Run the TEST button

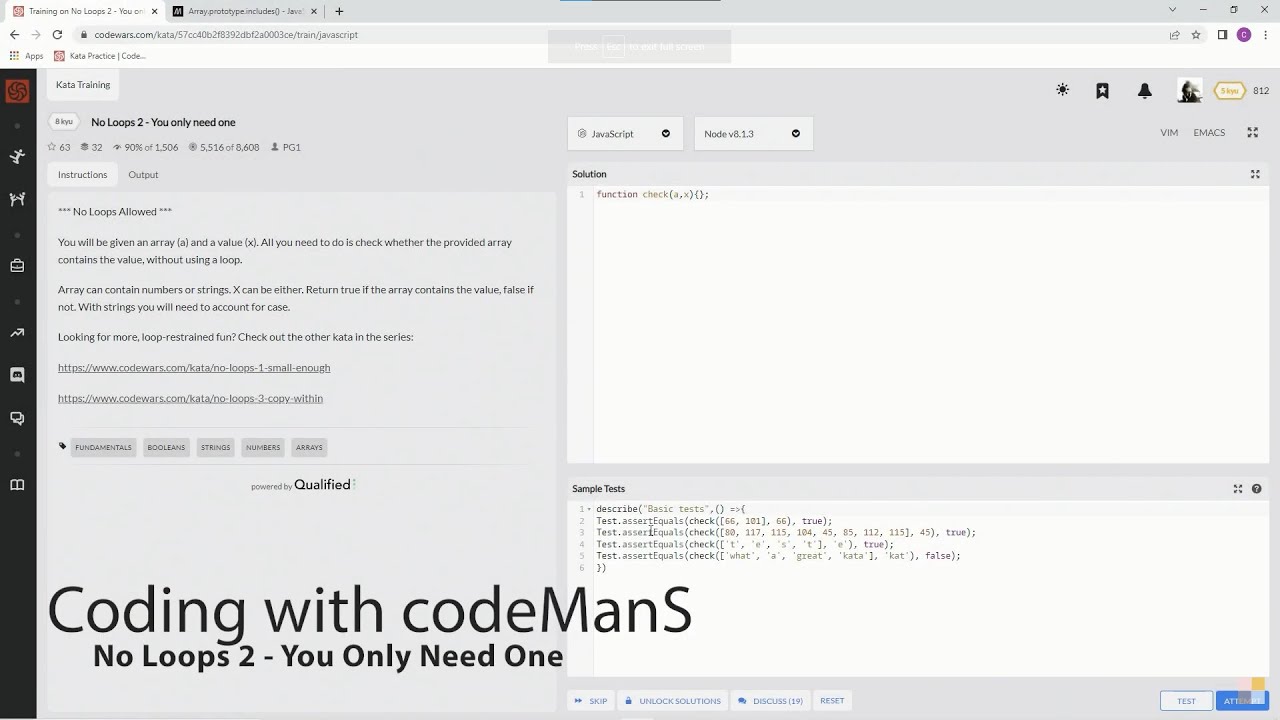[1186, 701]
